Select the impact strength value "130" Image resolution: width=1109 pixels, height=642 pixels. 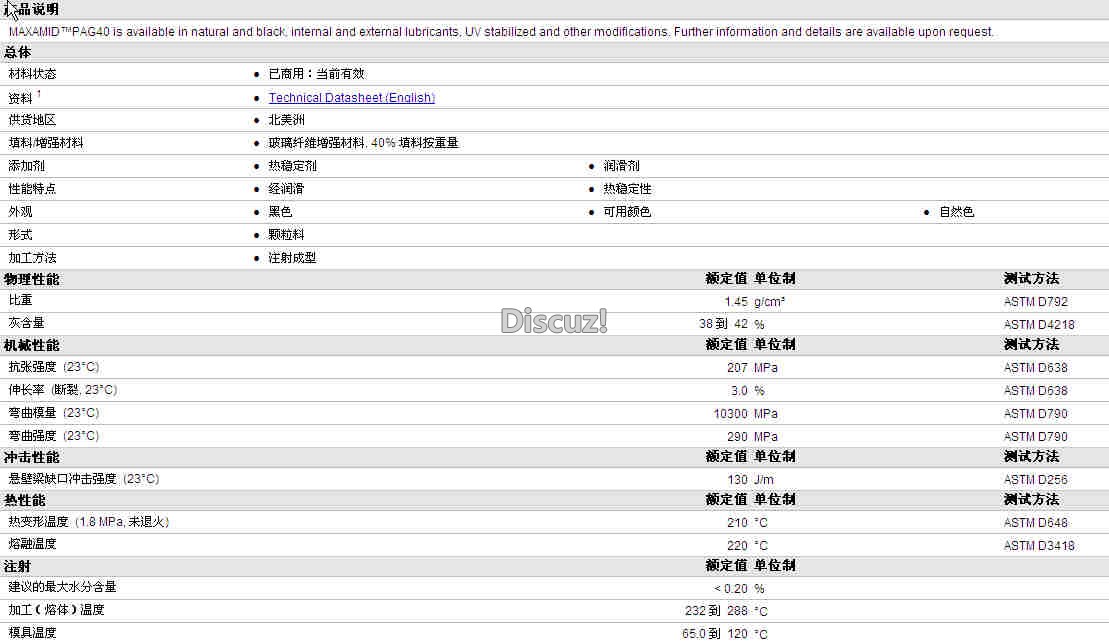(738, 479)
